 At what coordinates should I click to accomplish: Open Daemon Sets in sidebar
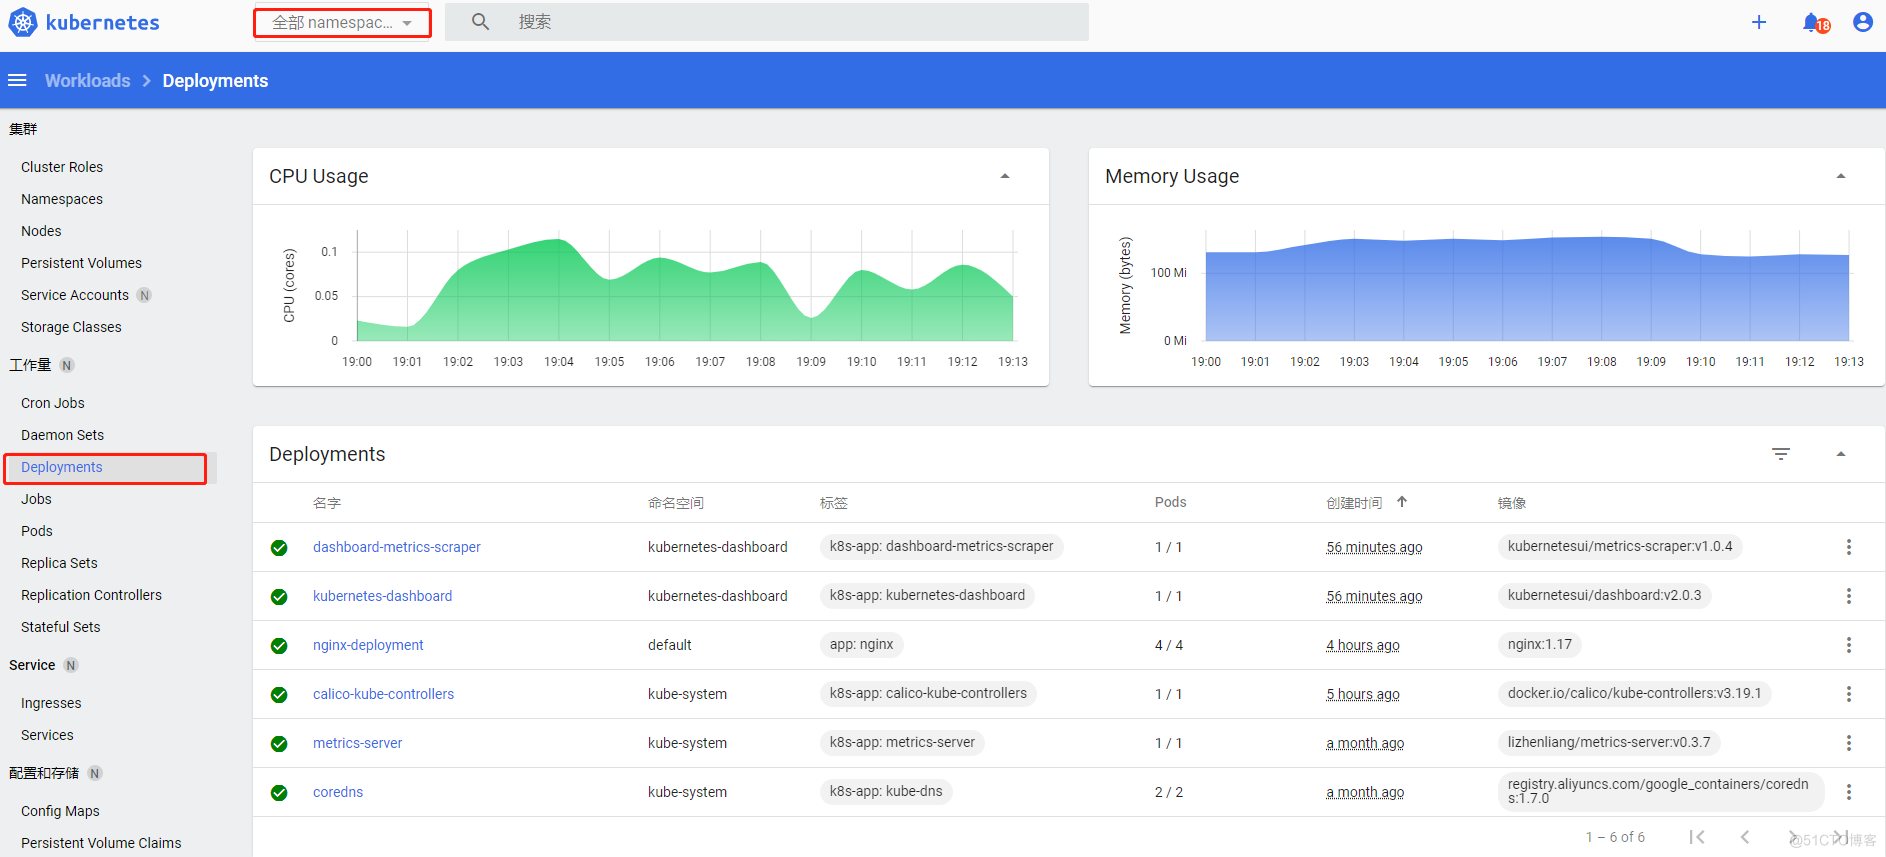pyautogui.click(x=62, y=435)
